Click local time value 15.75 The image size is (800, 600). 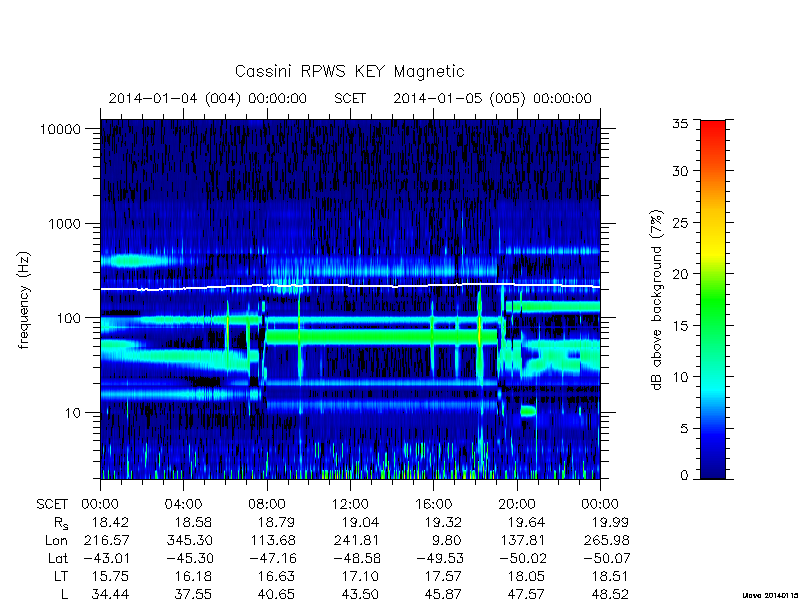coord(110,576)
